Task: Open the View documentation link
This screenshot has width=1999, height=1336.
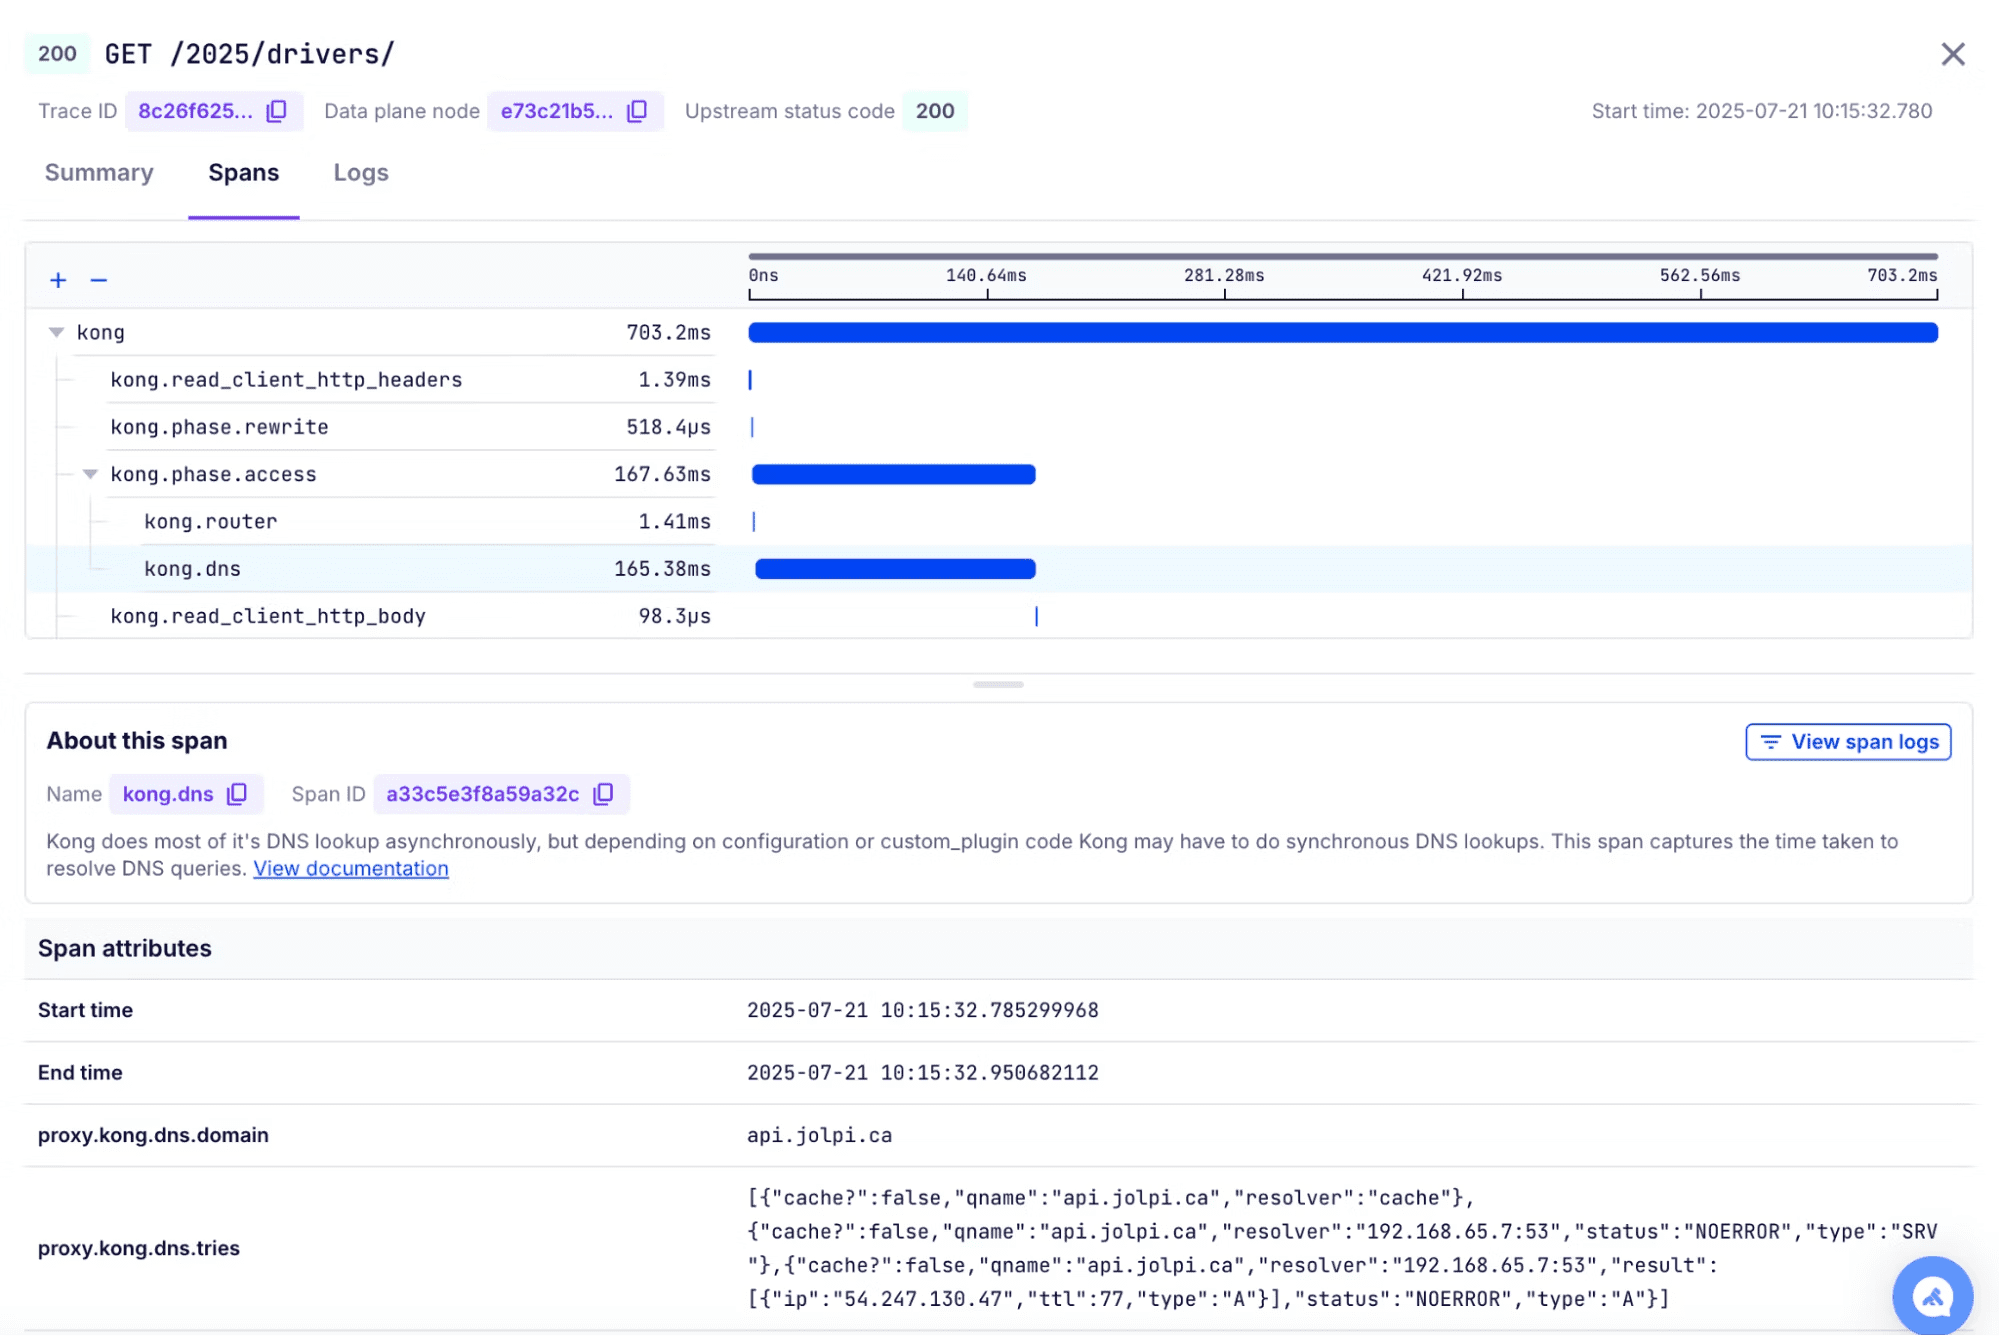Action: pos(351,868)
